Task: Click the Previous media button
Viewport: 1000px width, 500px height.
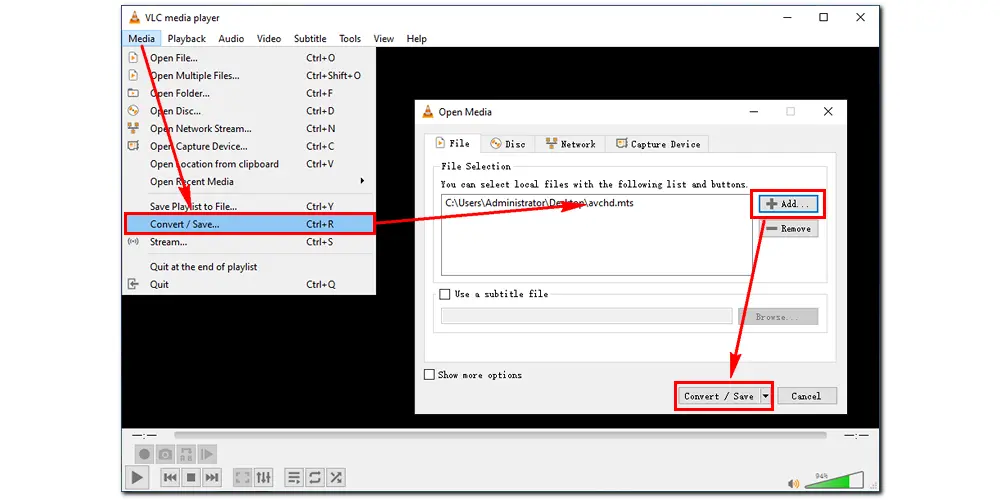Action: (x=170, y=477)
